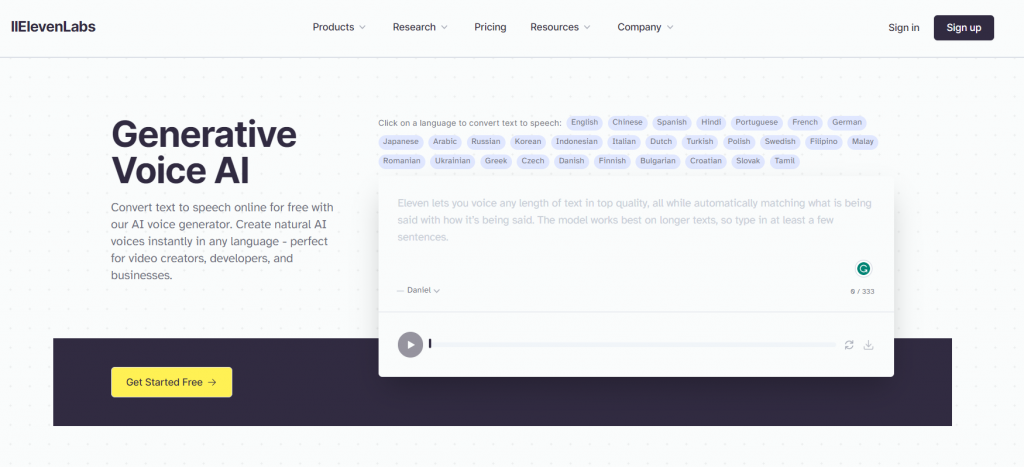Open the Daniel voice selector dropdown
Screen dimensions: 1024x467
pyautogui.click(x=419, y=290)
